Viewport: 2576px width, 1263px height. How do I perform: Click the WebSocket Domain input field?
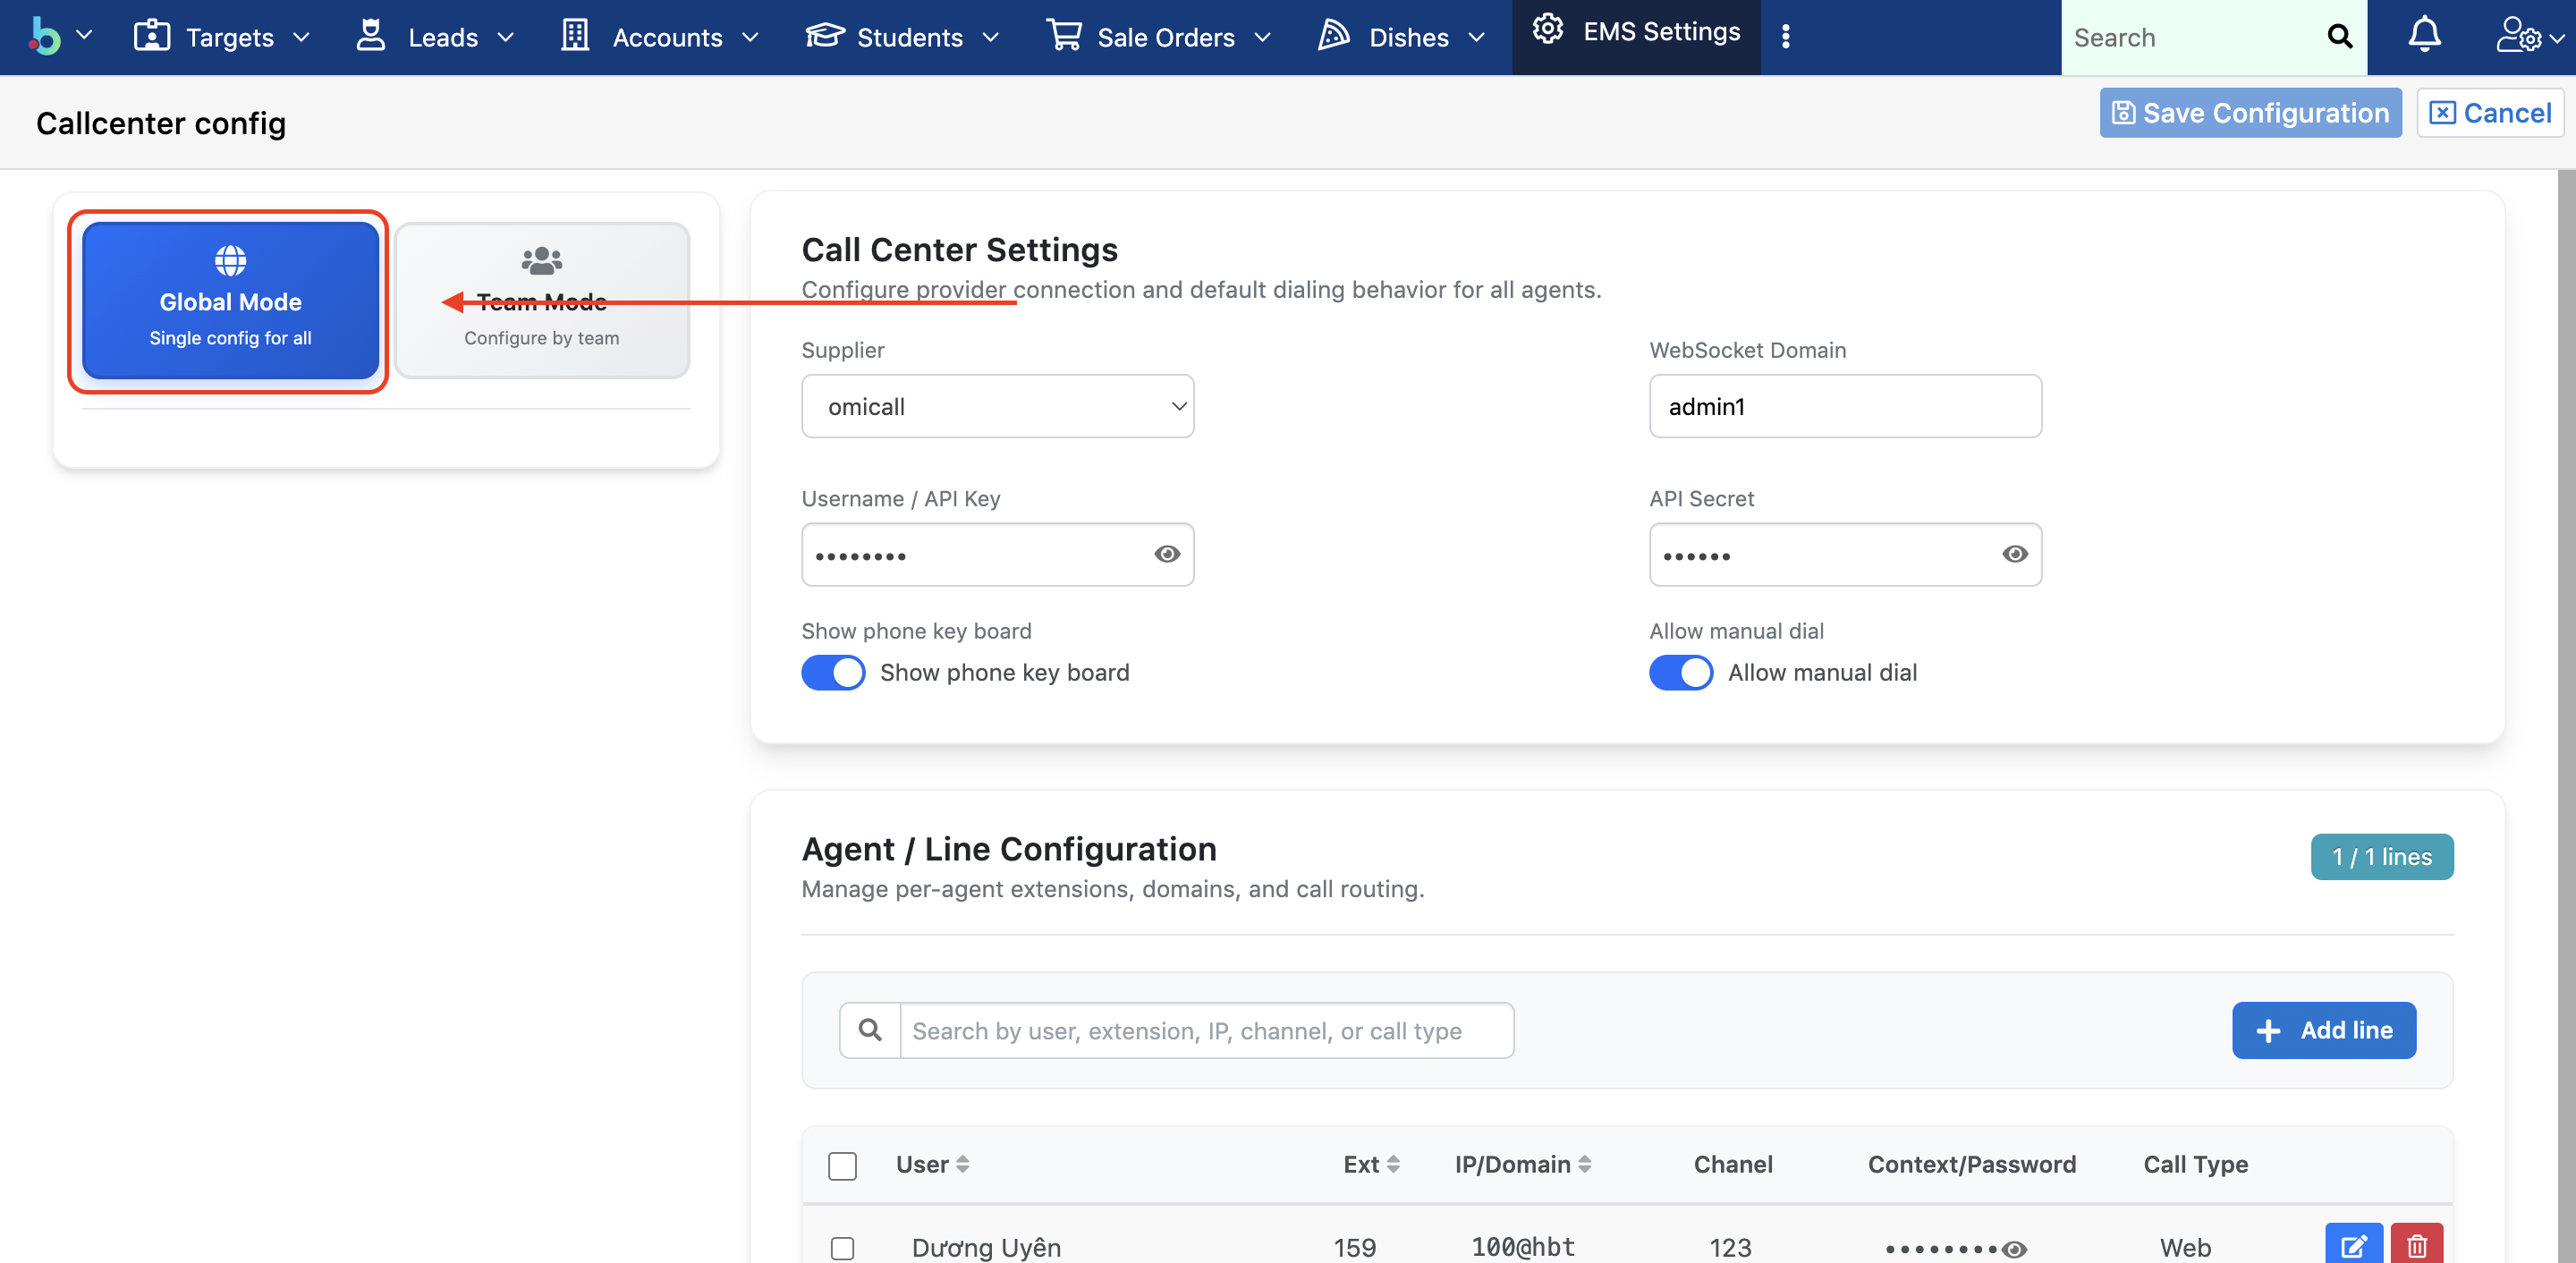coord(1844,406)
